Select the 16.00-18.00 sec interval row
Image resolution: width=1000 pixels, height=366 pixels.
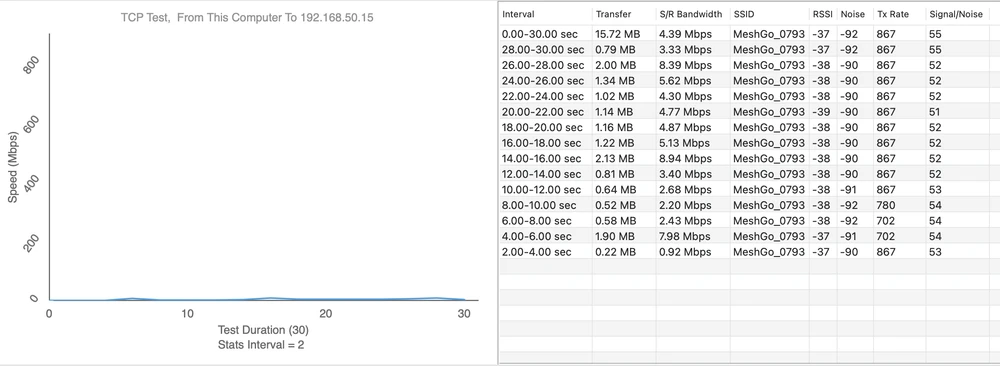749,143
